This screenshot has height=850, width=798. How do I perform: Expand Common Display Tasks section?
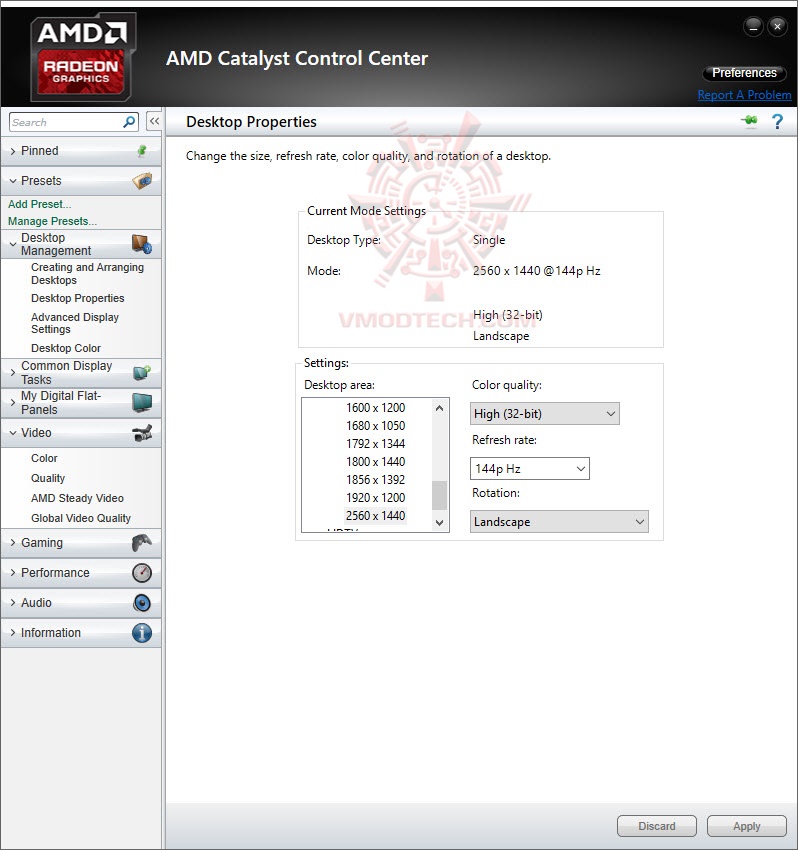click(13, 373)
